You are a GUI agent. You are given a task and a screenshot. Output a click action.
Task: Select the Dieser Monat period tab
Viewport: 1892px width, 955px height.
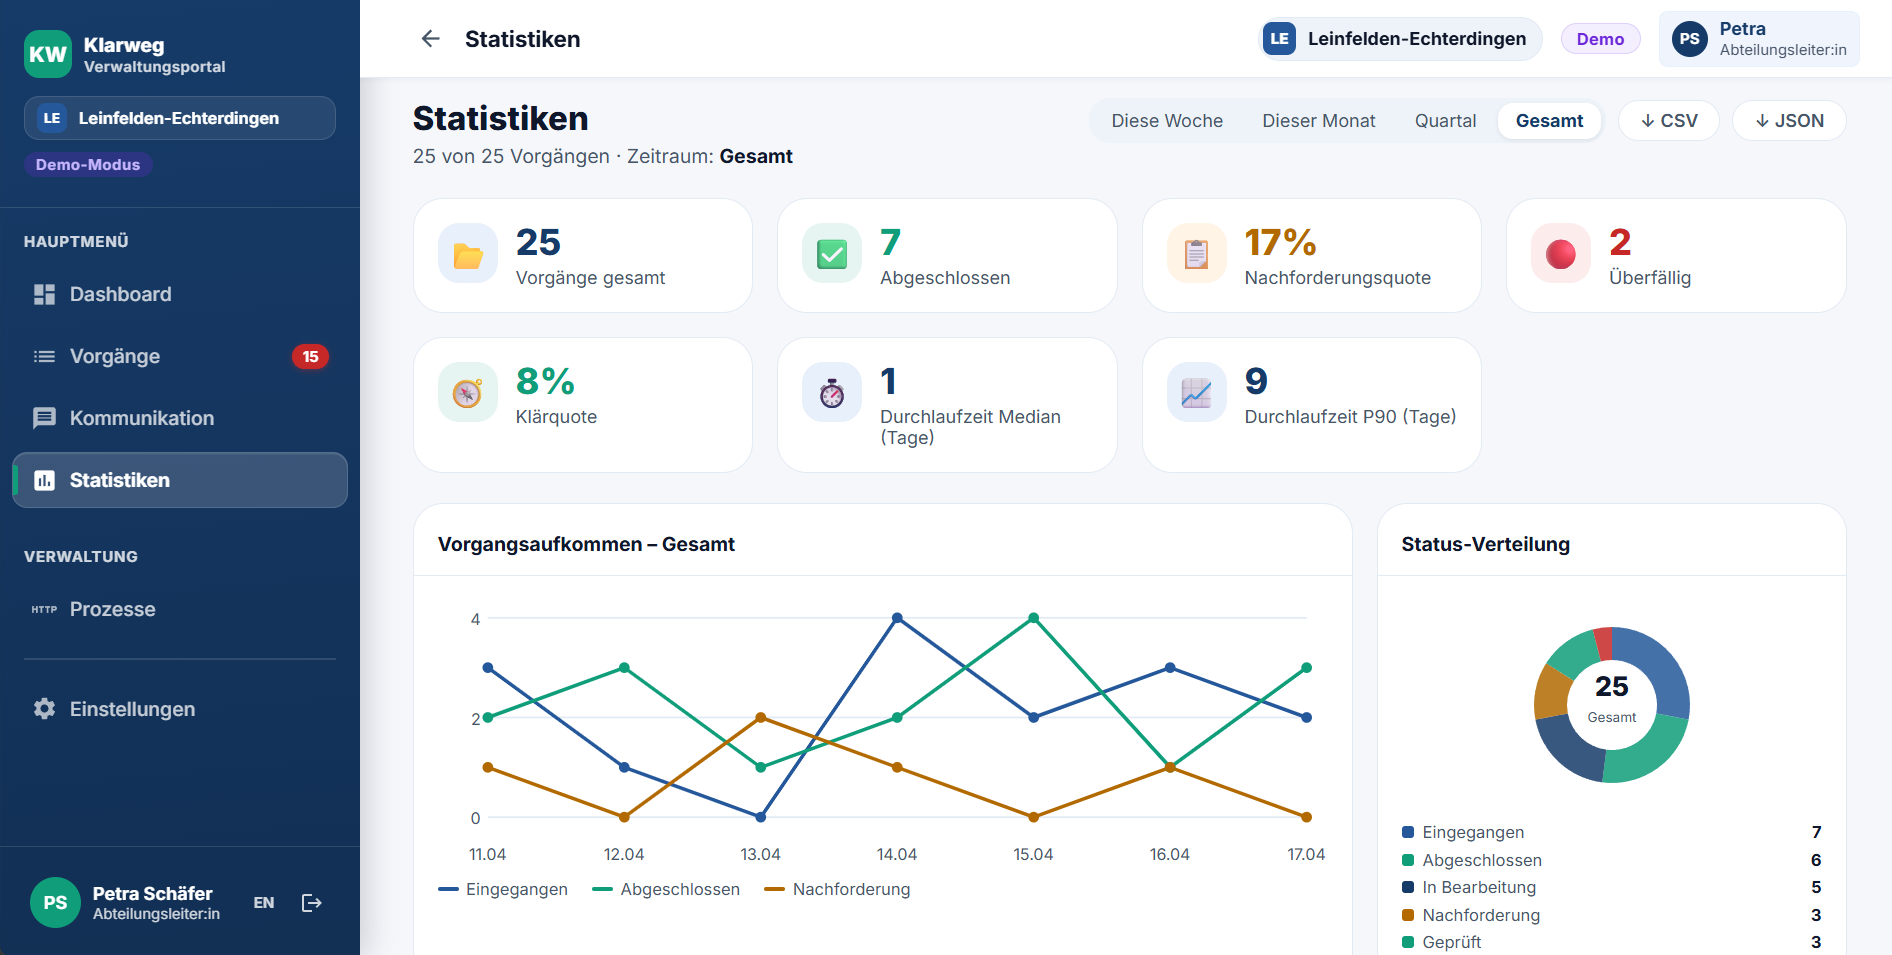coord(1318,121)
